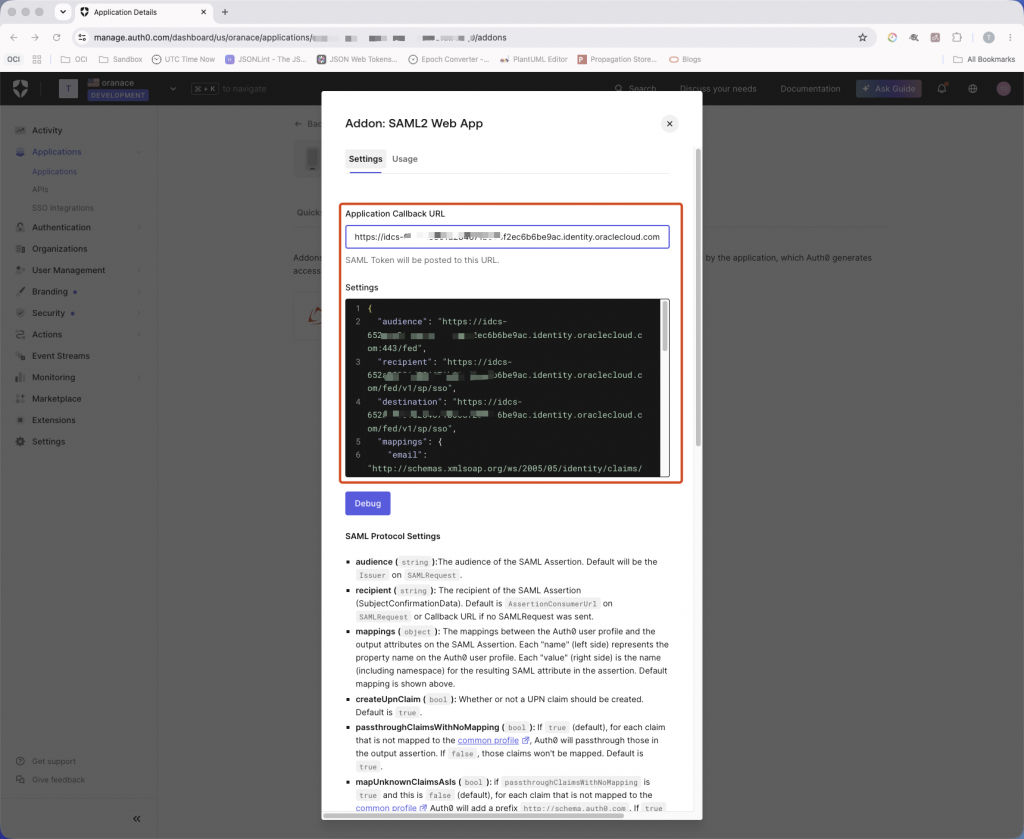The image size is (1024, 839).
Task: Open the OCI bookmark
Action: tap(14, 59)
